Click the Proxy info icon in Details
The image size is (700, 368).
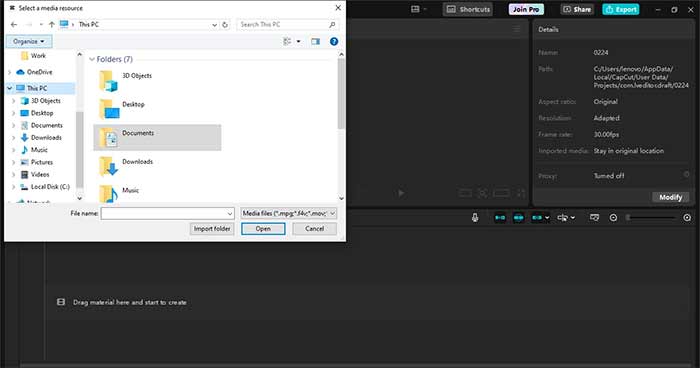point(687,174)
